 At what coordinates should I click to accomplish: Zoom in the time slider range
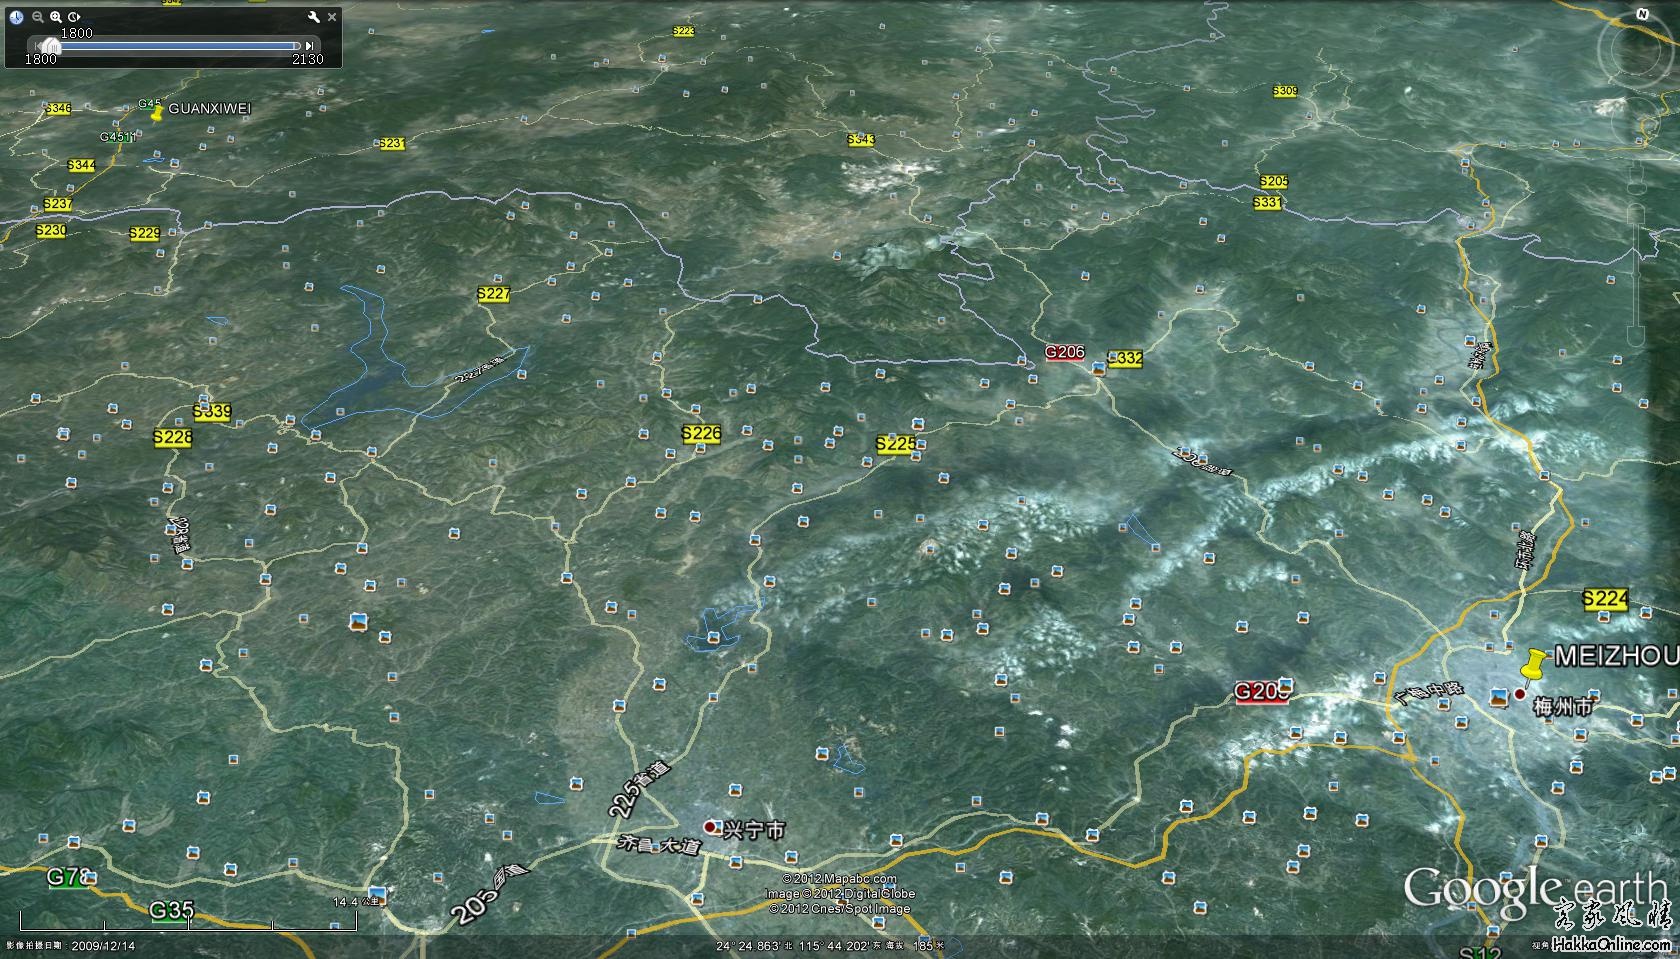[x=56, y=17]
